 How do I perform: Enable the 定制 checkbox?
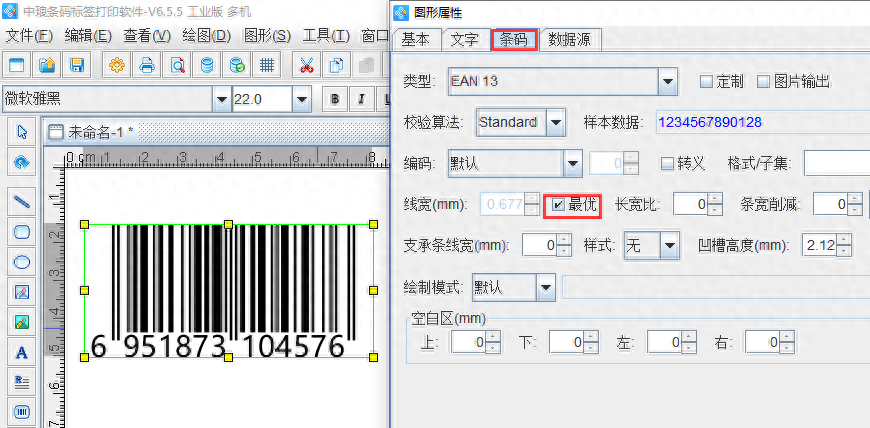coord(706,82)
